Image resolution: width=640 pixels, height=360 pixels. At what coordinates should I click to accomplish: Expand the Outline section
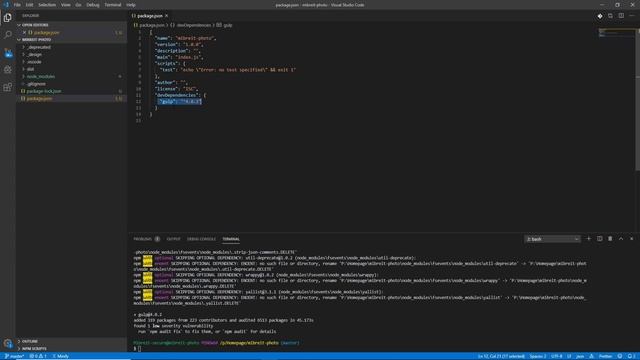pos(71,341)
